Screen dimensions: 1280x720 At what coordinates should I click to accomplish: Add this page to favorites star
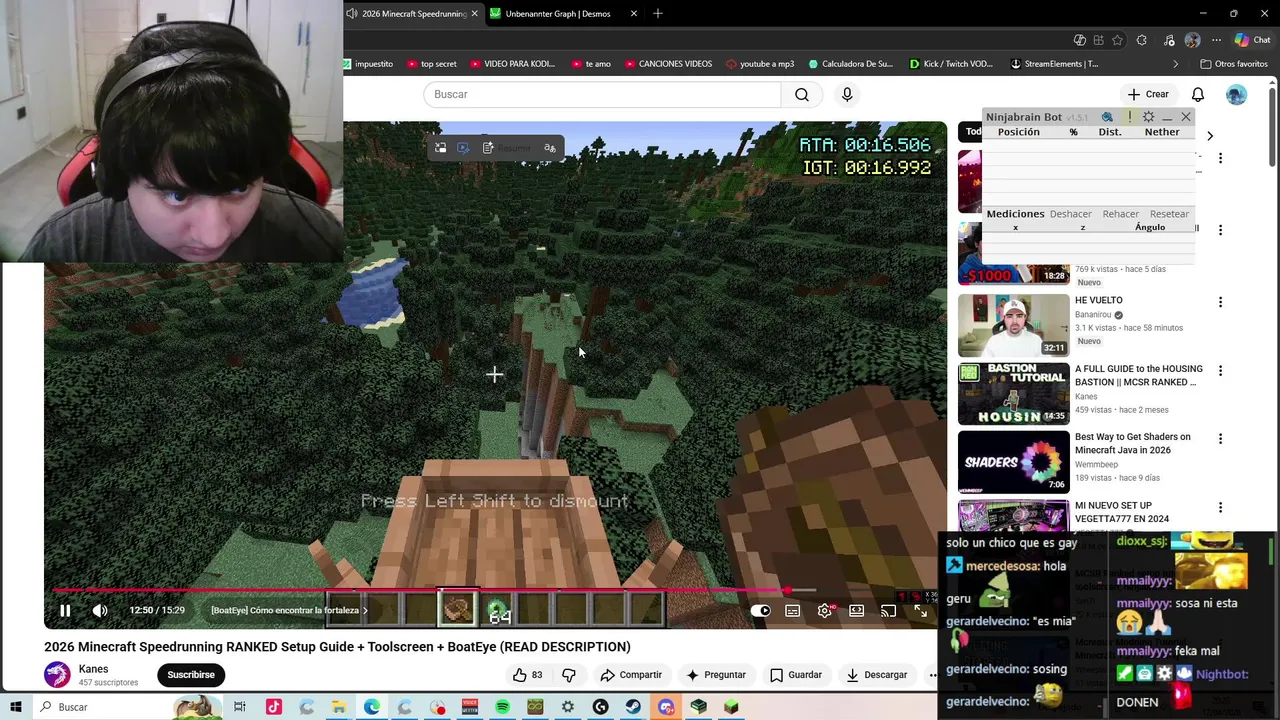[x=1117, y=40]
